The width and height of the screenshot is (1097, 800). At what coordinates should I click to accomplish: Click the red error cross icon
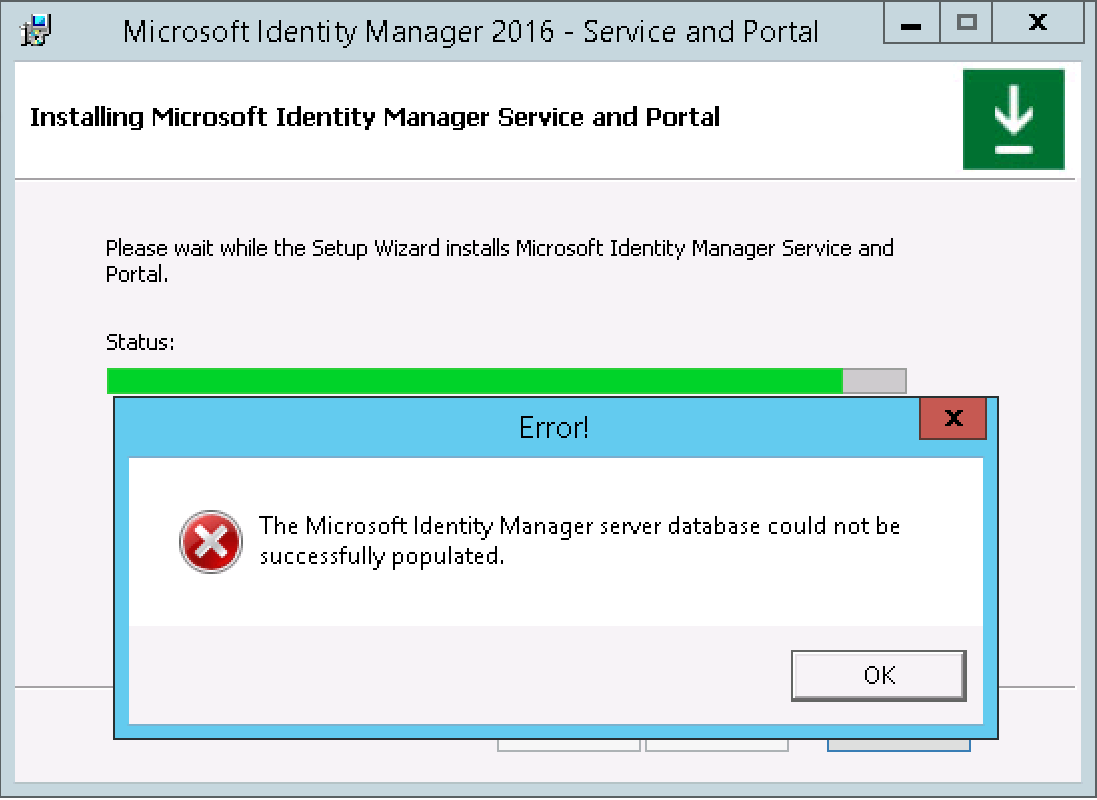pyautogui.click(x=210, y=543)
